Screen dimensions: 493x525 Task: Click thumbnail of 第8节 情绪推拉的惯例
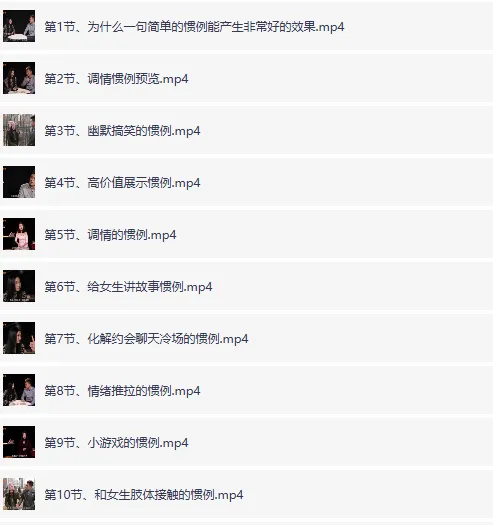(19, 390)
